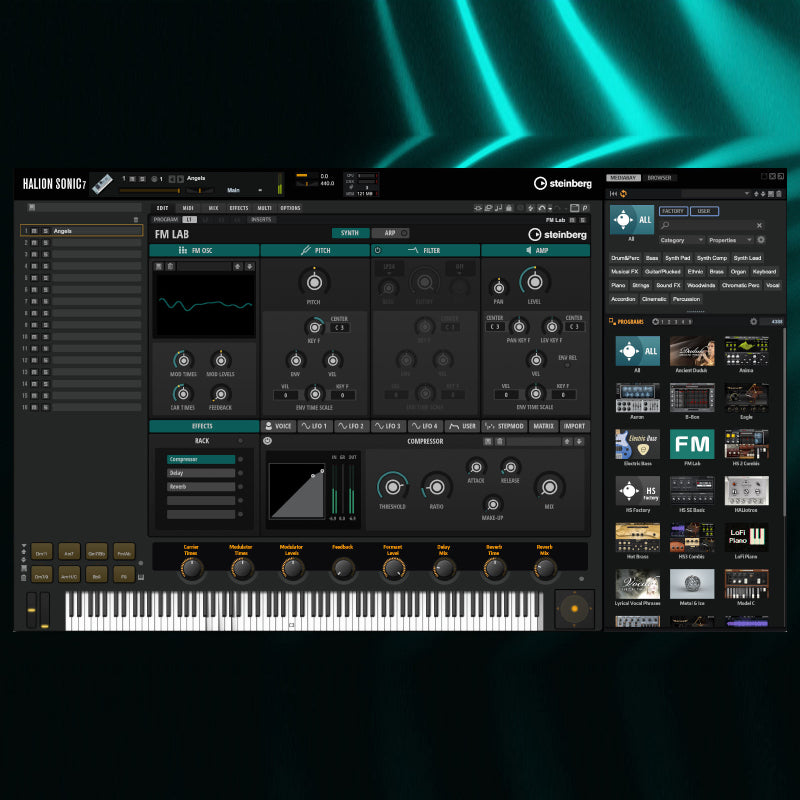Clear the MediaBay search with the X icon
The height and width of the screenshot is (800, 800).
[759, 225]
